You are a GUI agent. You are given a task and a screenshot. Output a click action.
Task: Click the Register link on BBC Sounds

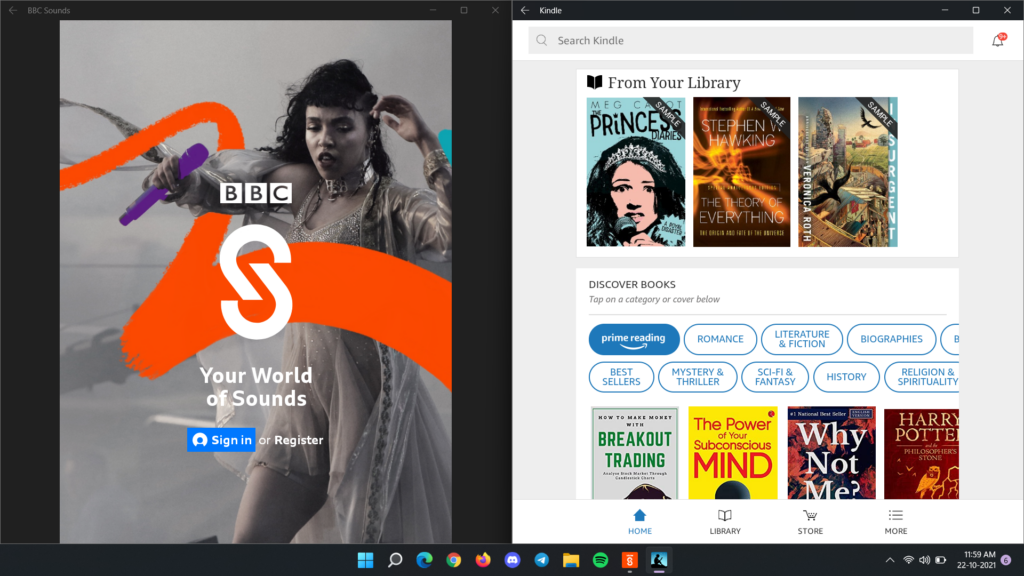(301, 439)
